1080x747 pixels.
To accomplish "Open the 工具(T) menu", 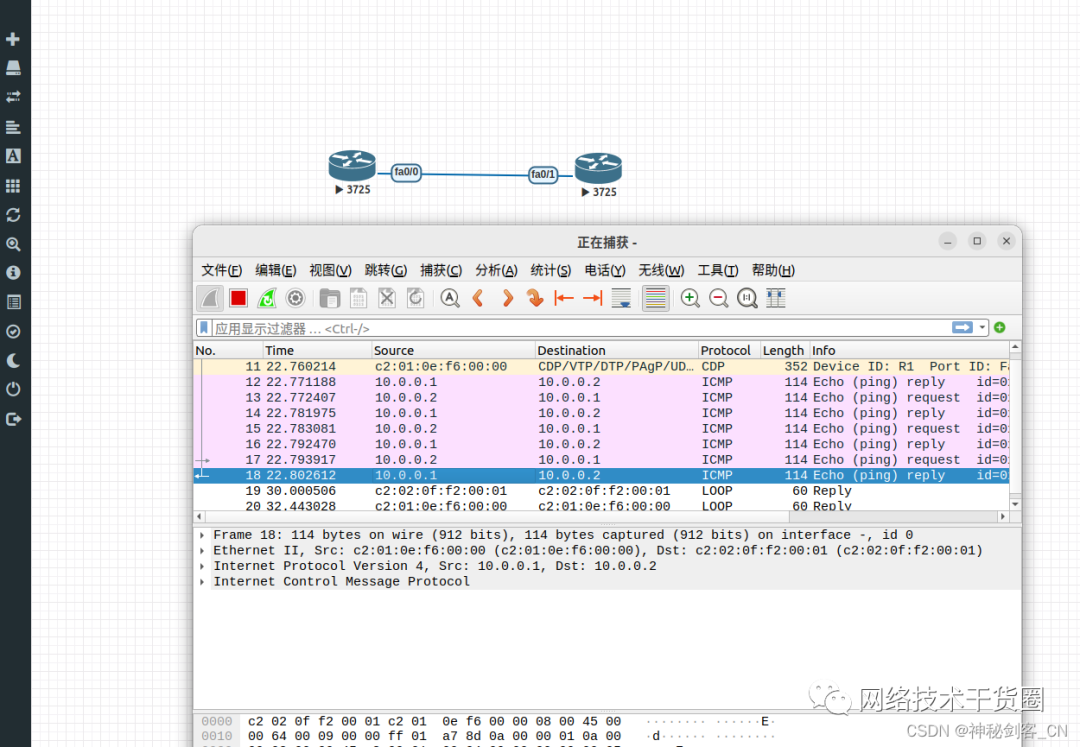I will (x=718, y=270).
